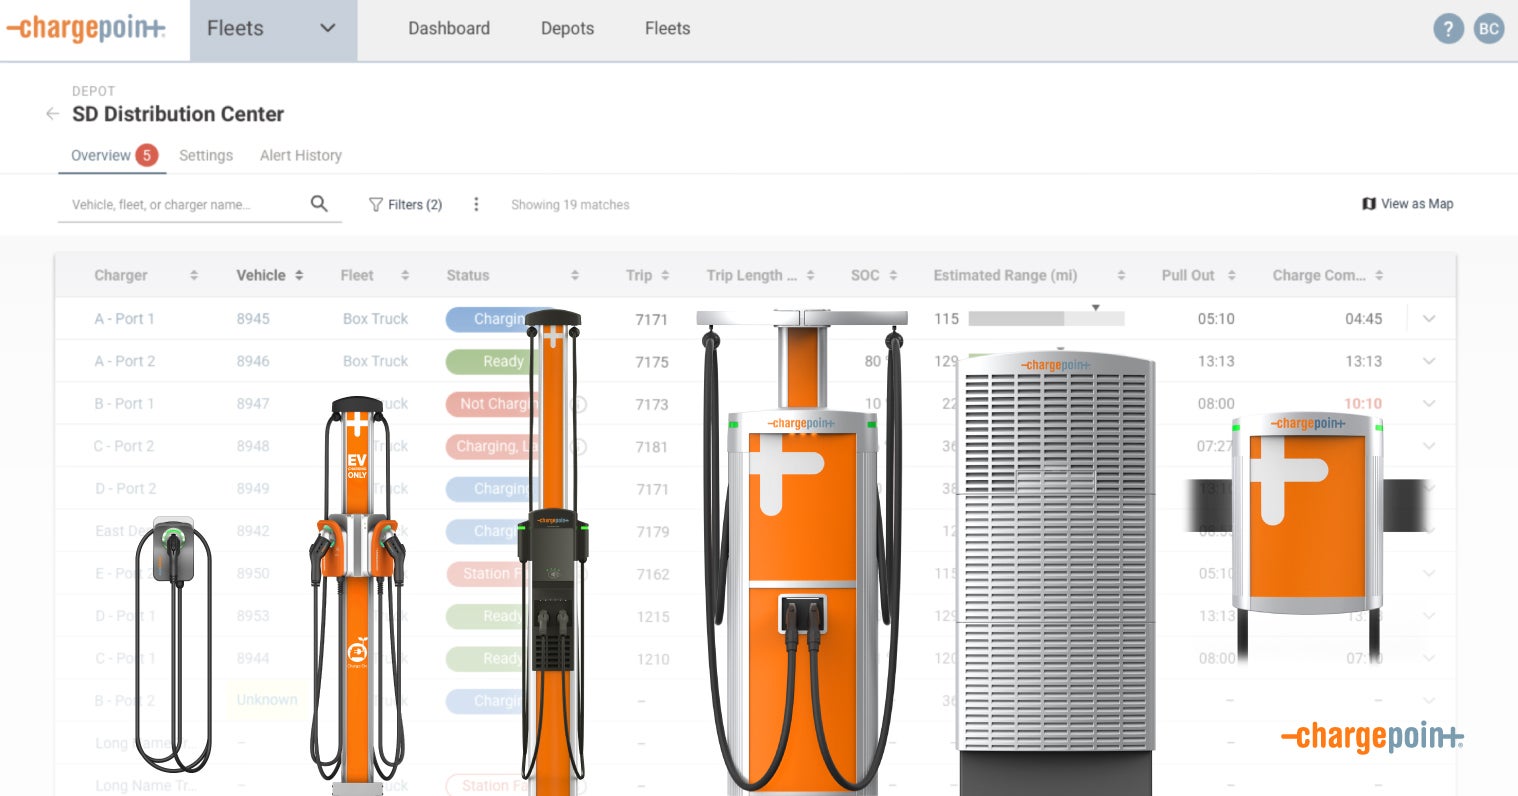Click the ChargePoint logo in the header
The width and height of the screenshot is (1518, 796).
tap(86, 29)
